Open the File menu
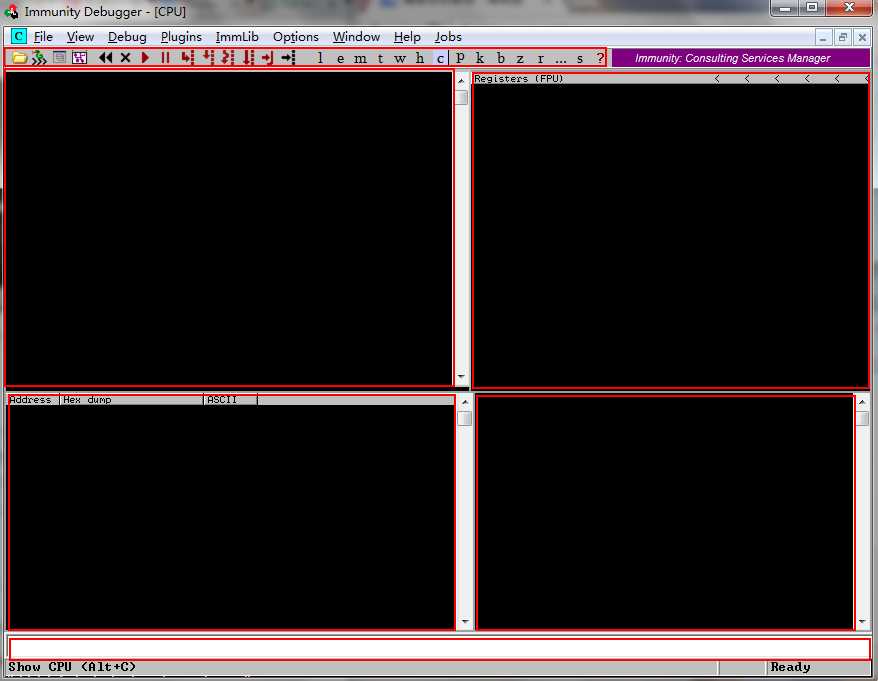The height and width of the screenshot is (681, 878). pyautogui.click(x=43, y=37)
